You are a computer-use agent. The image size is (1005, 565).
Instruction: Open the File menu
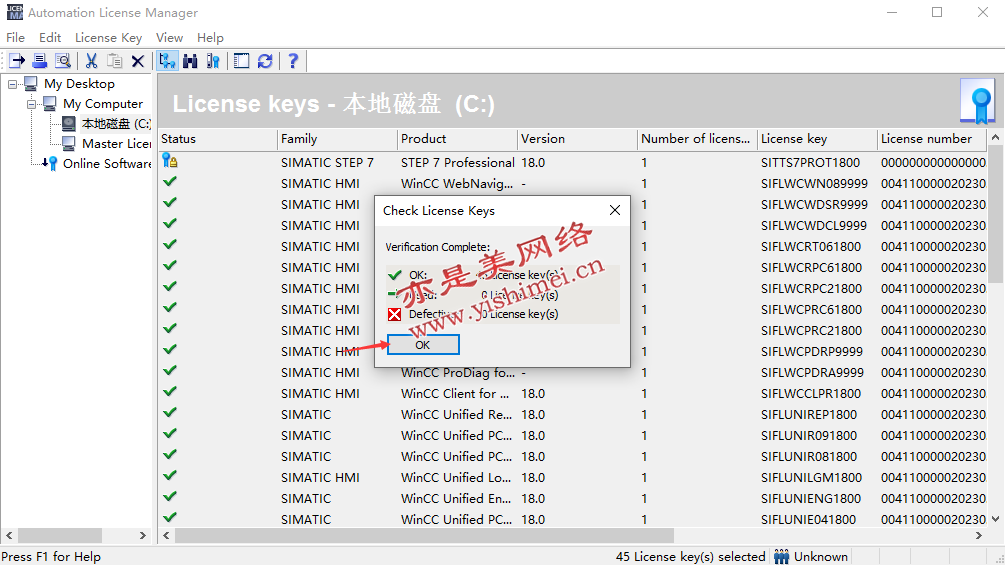(x=15, y=38)
